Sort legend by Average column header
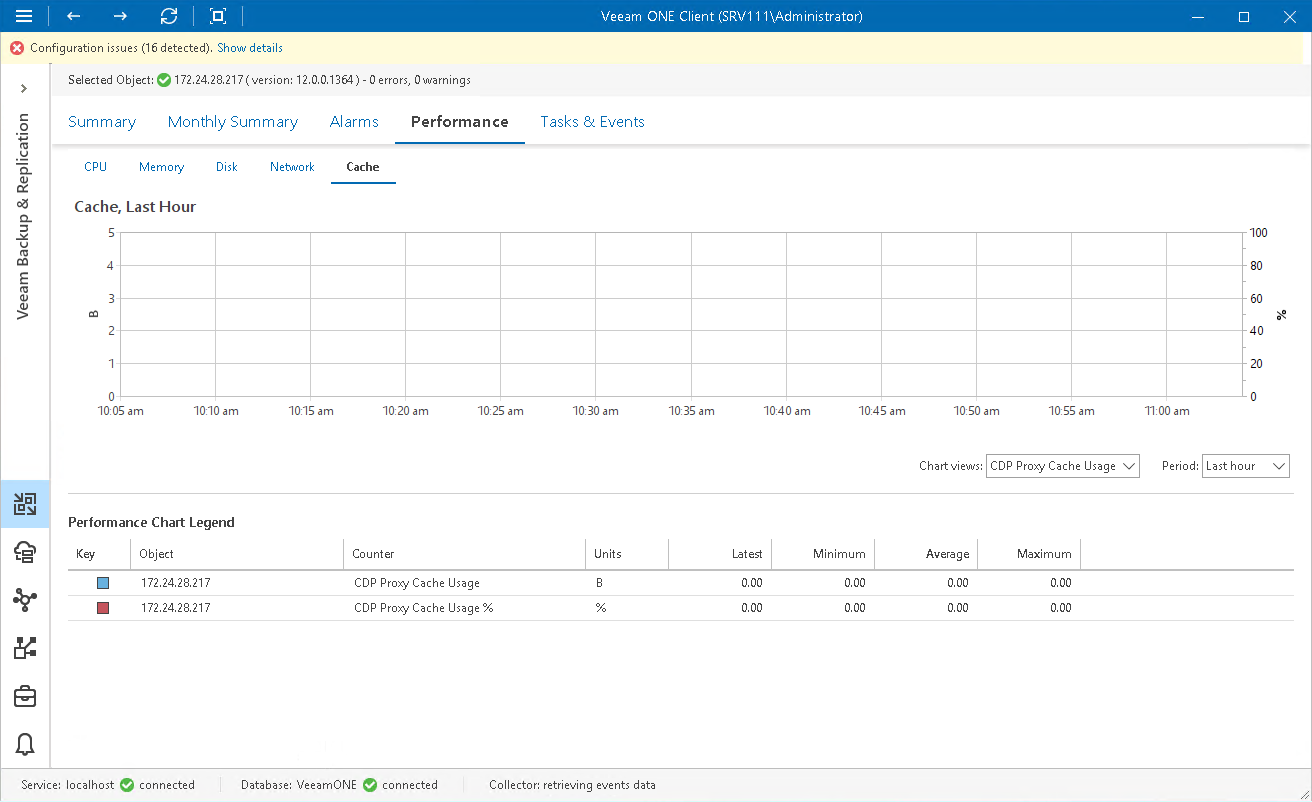The height and width of the screenshot is (802, 1312). (926, 554)
